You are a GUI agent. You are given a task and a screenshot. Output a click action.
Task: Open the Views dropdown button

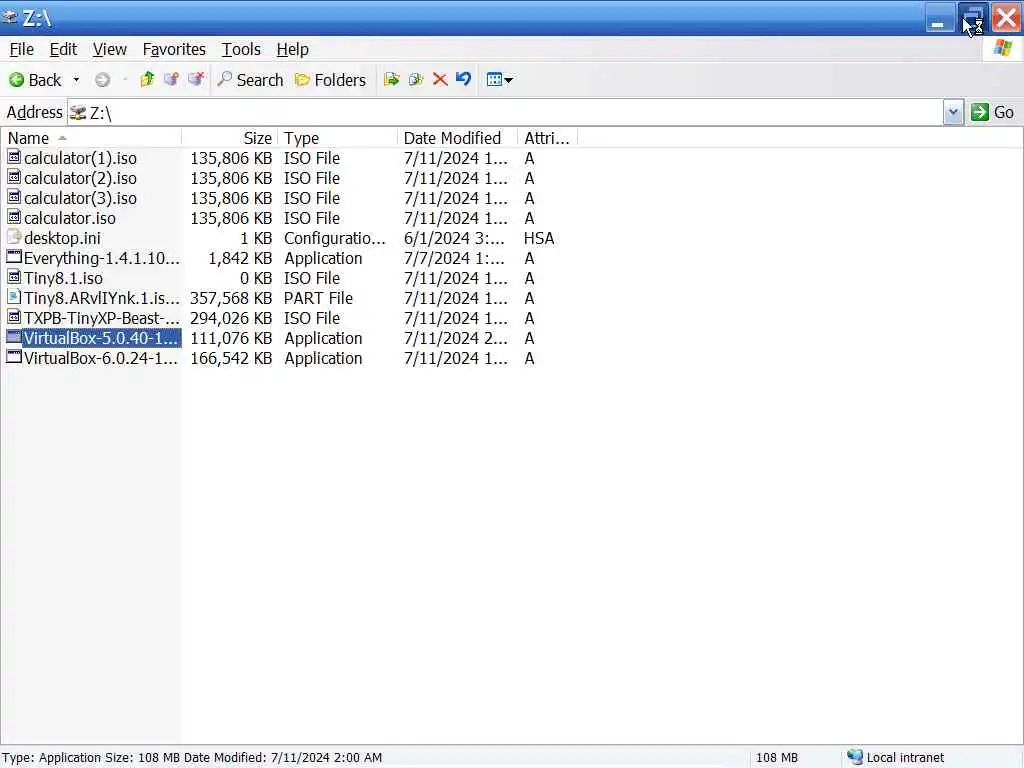coord(500,80)
